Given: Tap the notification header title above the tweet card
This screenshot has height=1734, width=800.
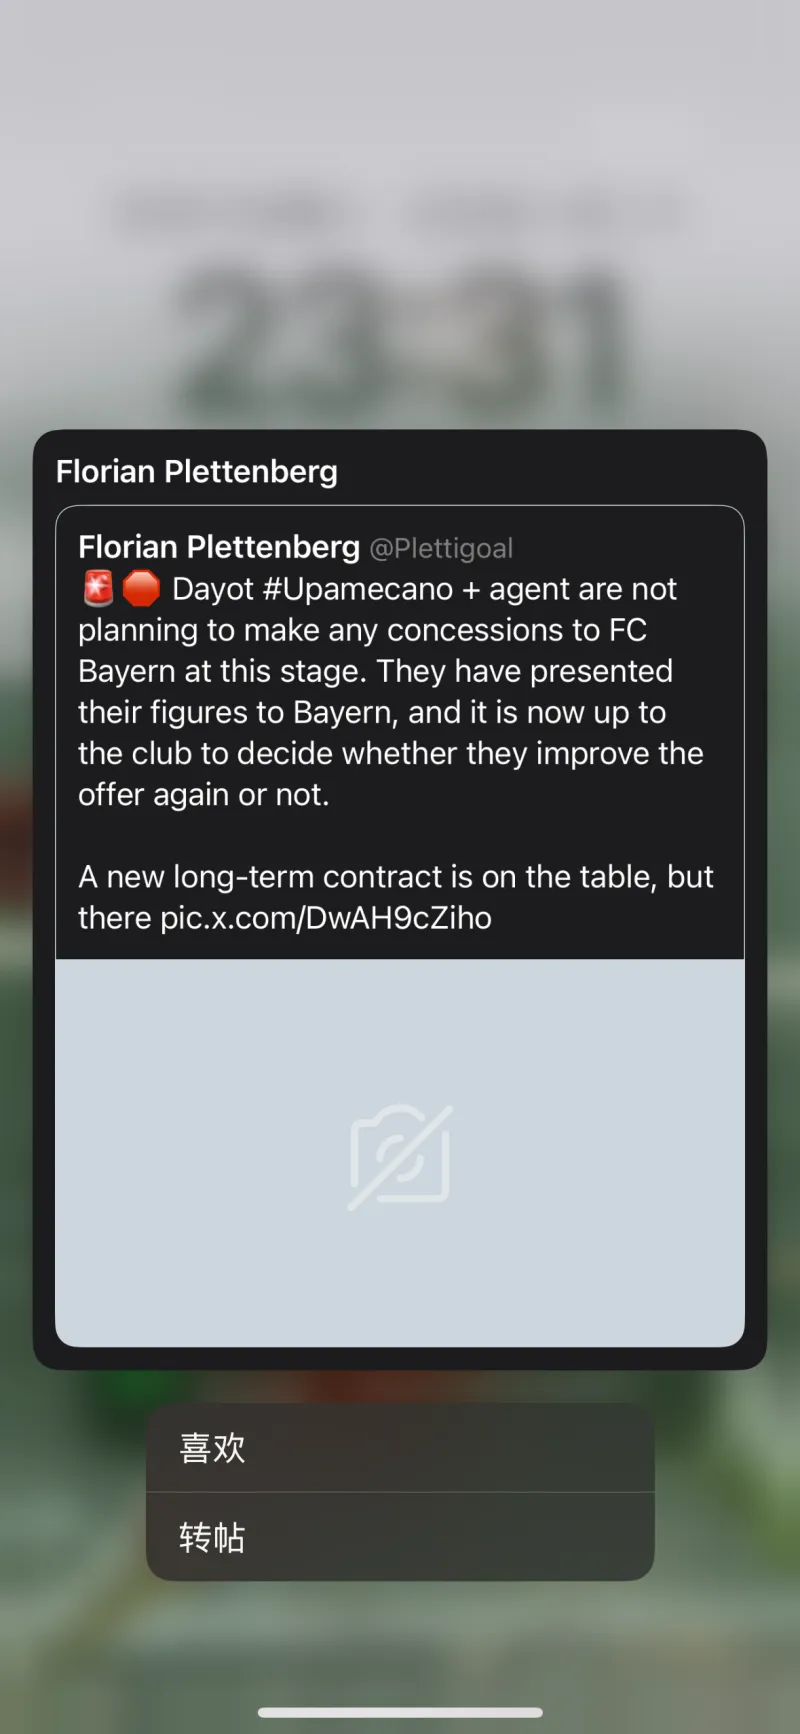Looking at the screenshot, I should [x=197, y=471].
